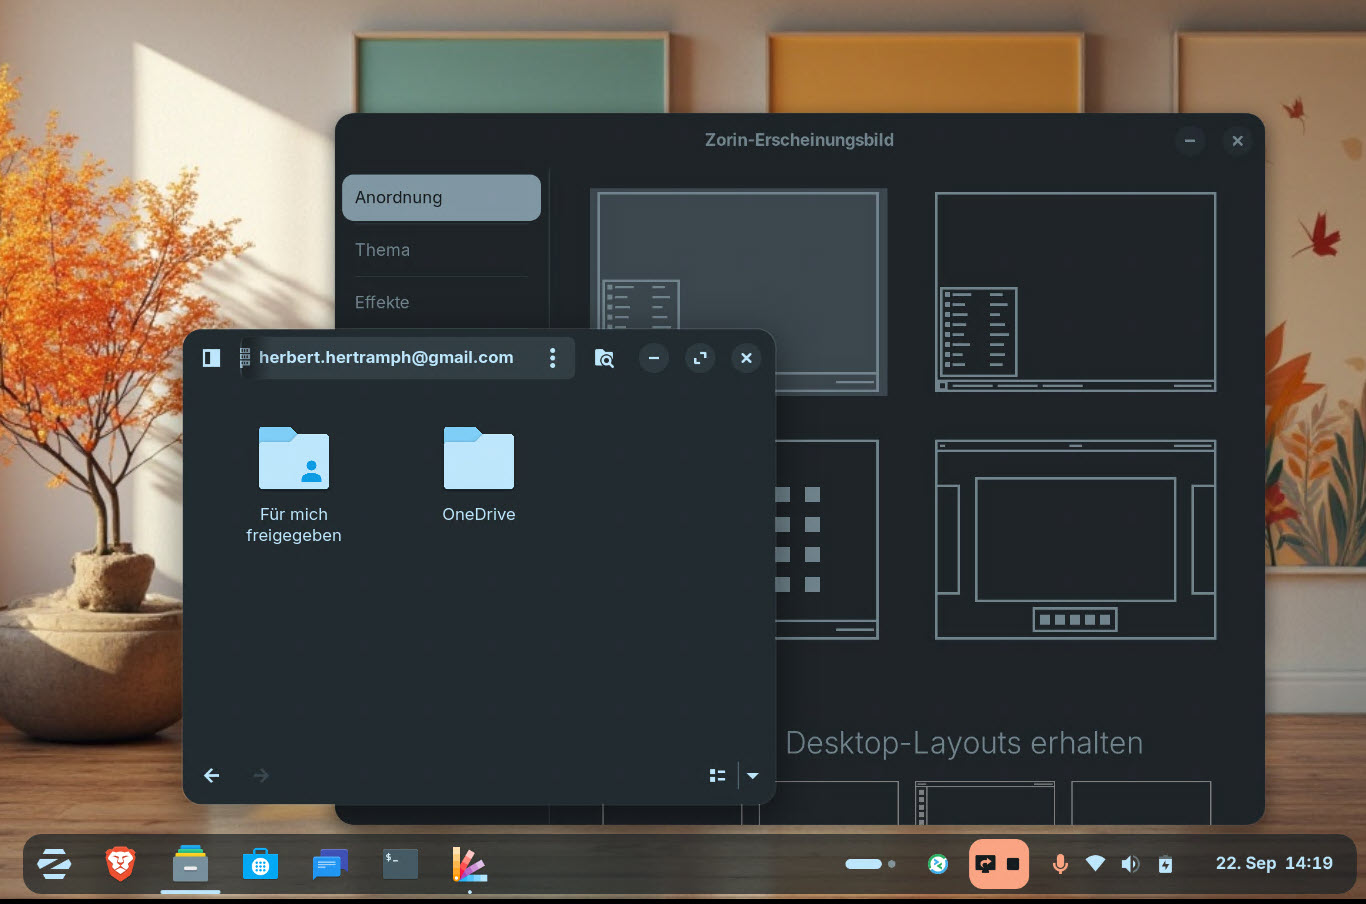This screenshot has height=904, width=1366.
Task: Go back in file manager
Action: (x=212, y=775)
